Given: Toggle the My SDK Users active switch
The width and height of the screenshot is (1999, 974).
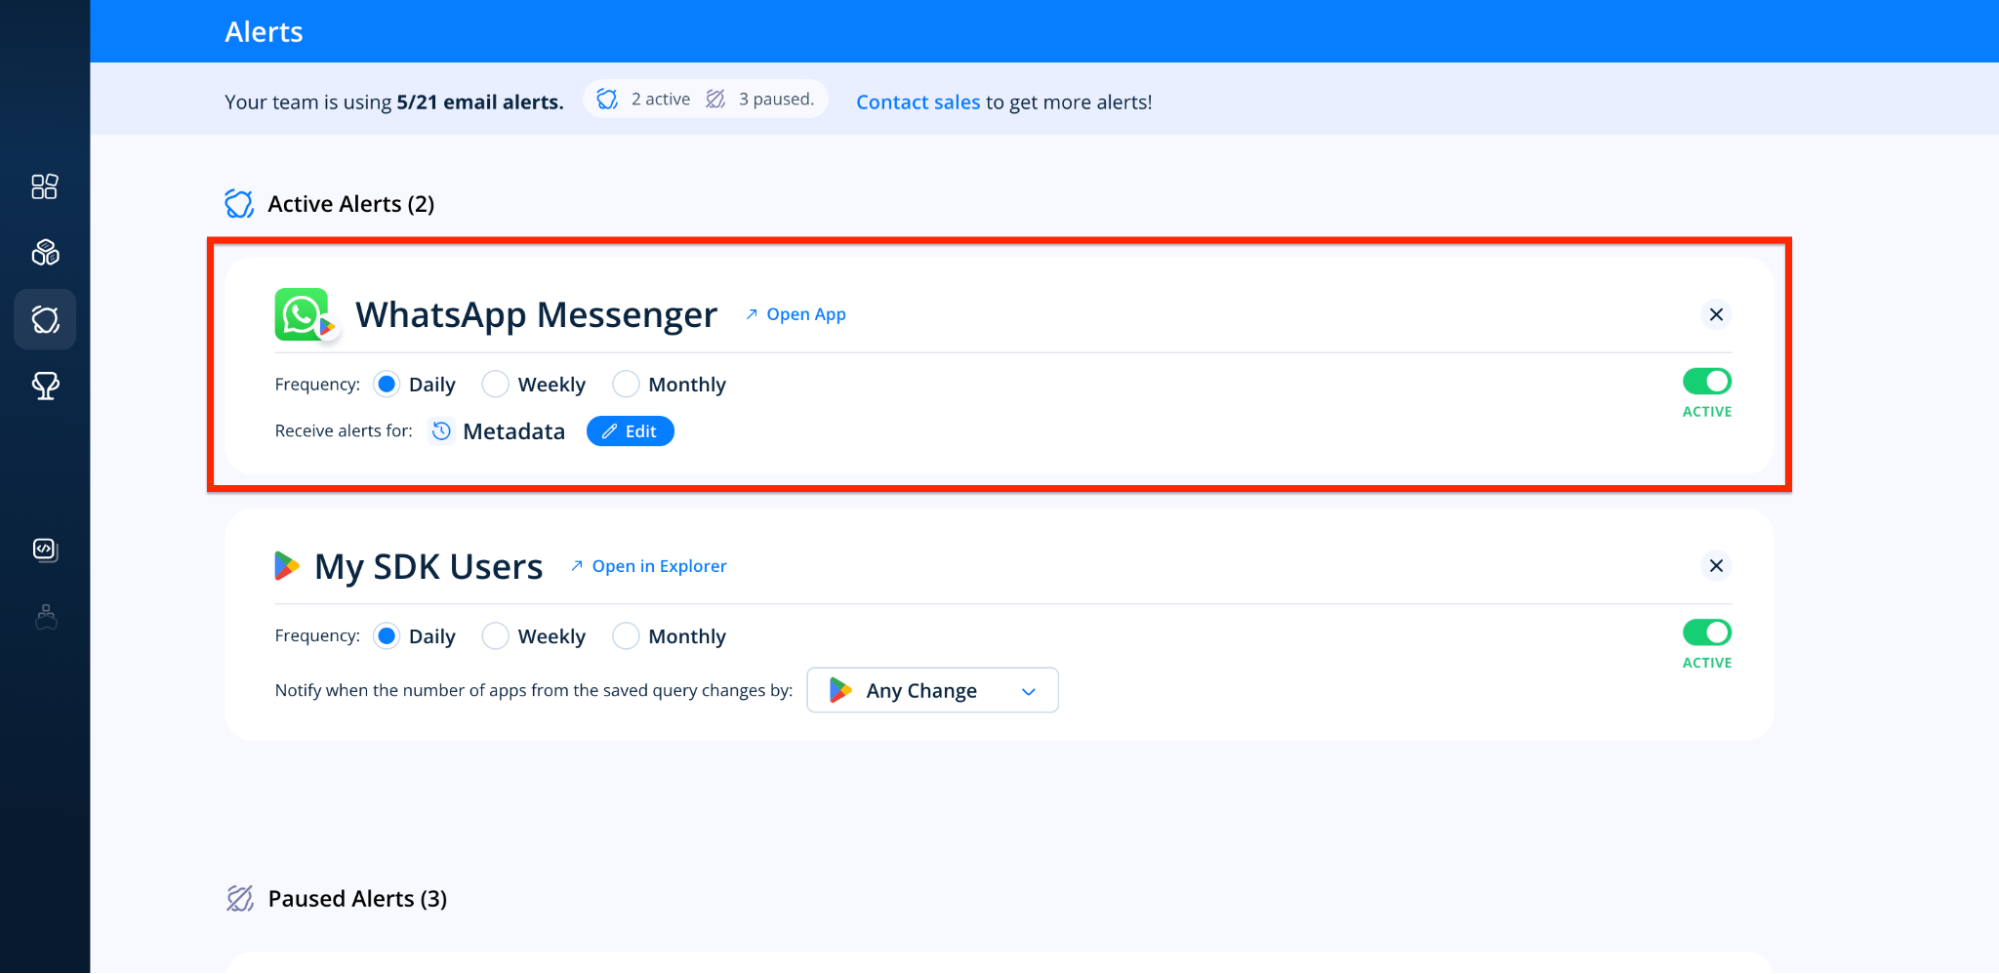Looking at the screenshot, I should (x=1707, y=632).
